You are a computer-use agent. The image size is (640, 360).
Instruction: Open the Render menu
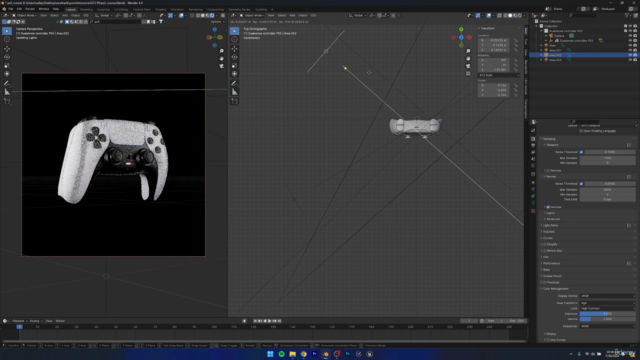(x=30, y=9)
